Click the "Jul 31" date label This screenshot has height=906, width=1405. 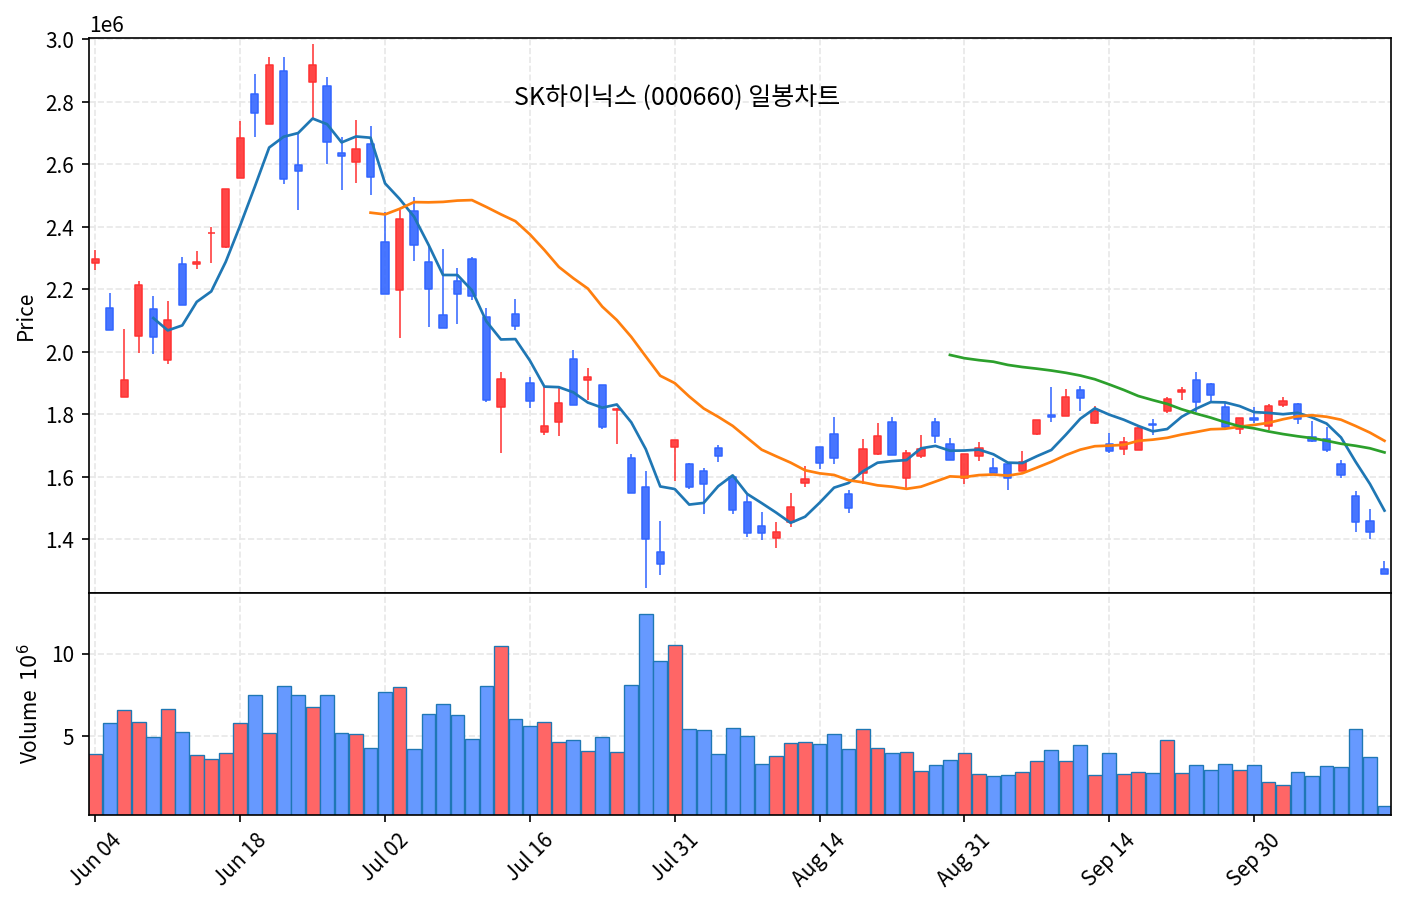(676, 857)
